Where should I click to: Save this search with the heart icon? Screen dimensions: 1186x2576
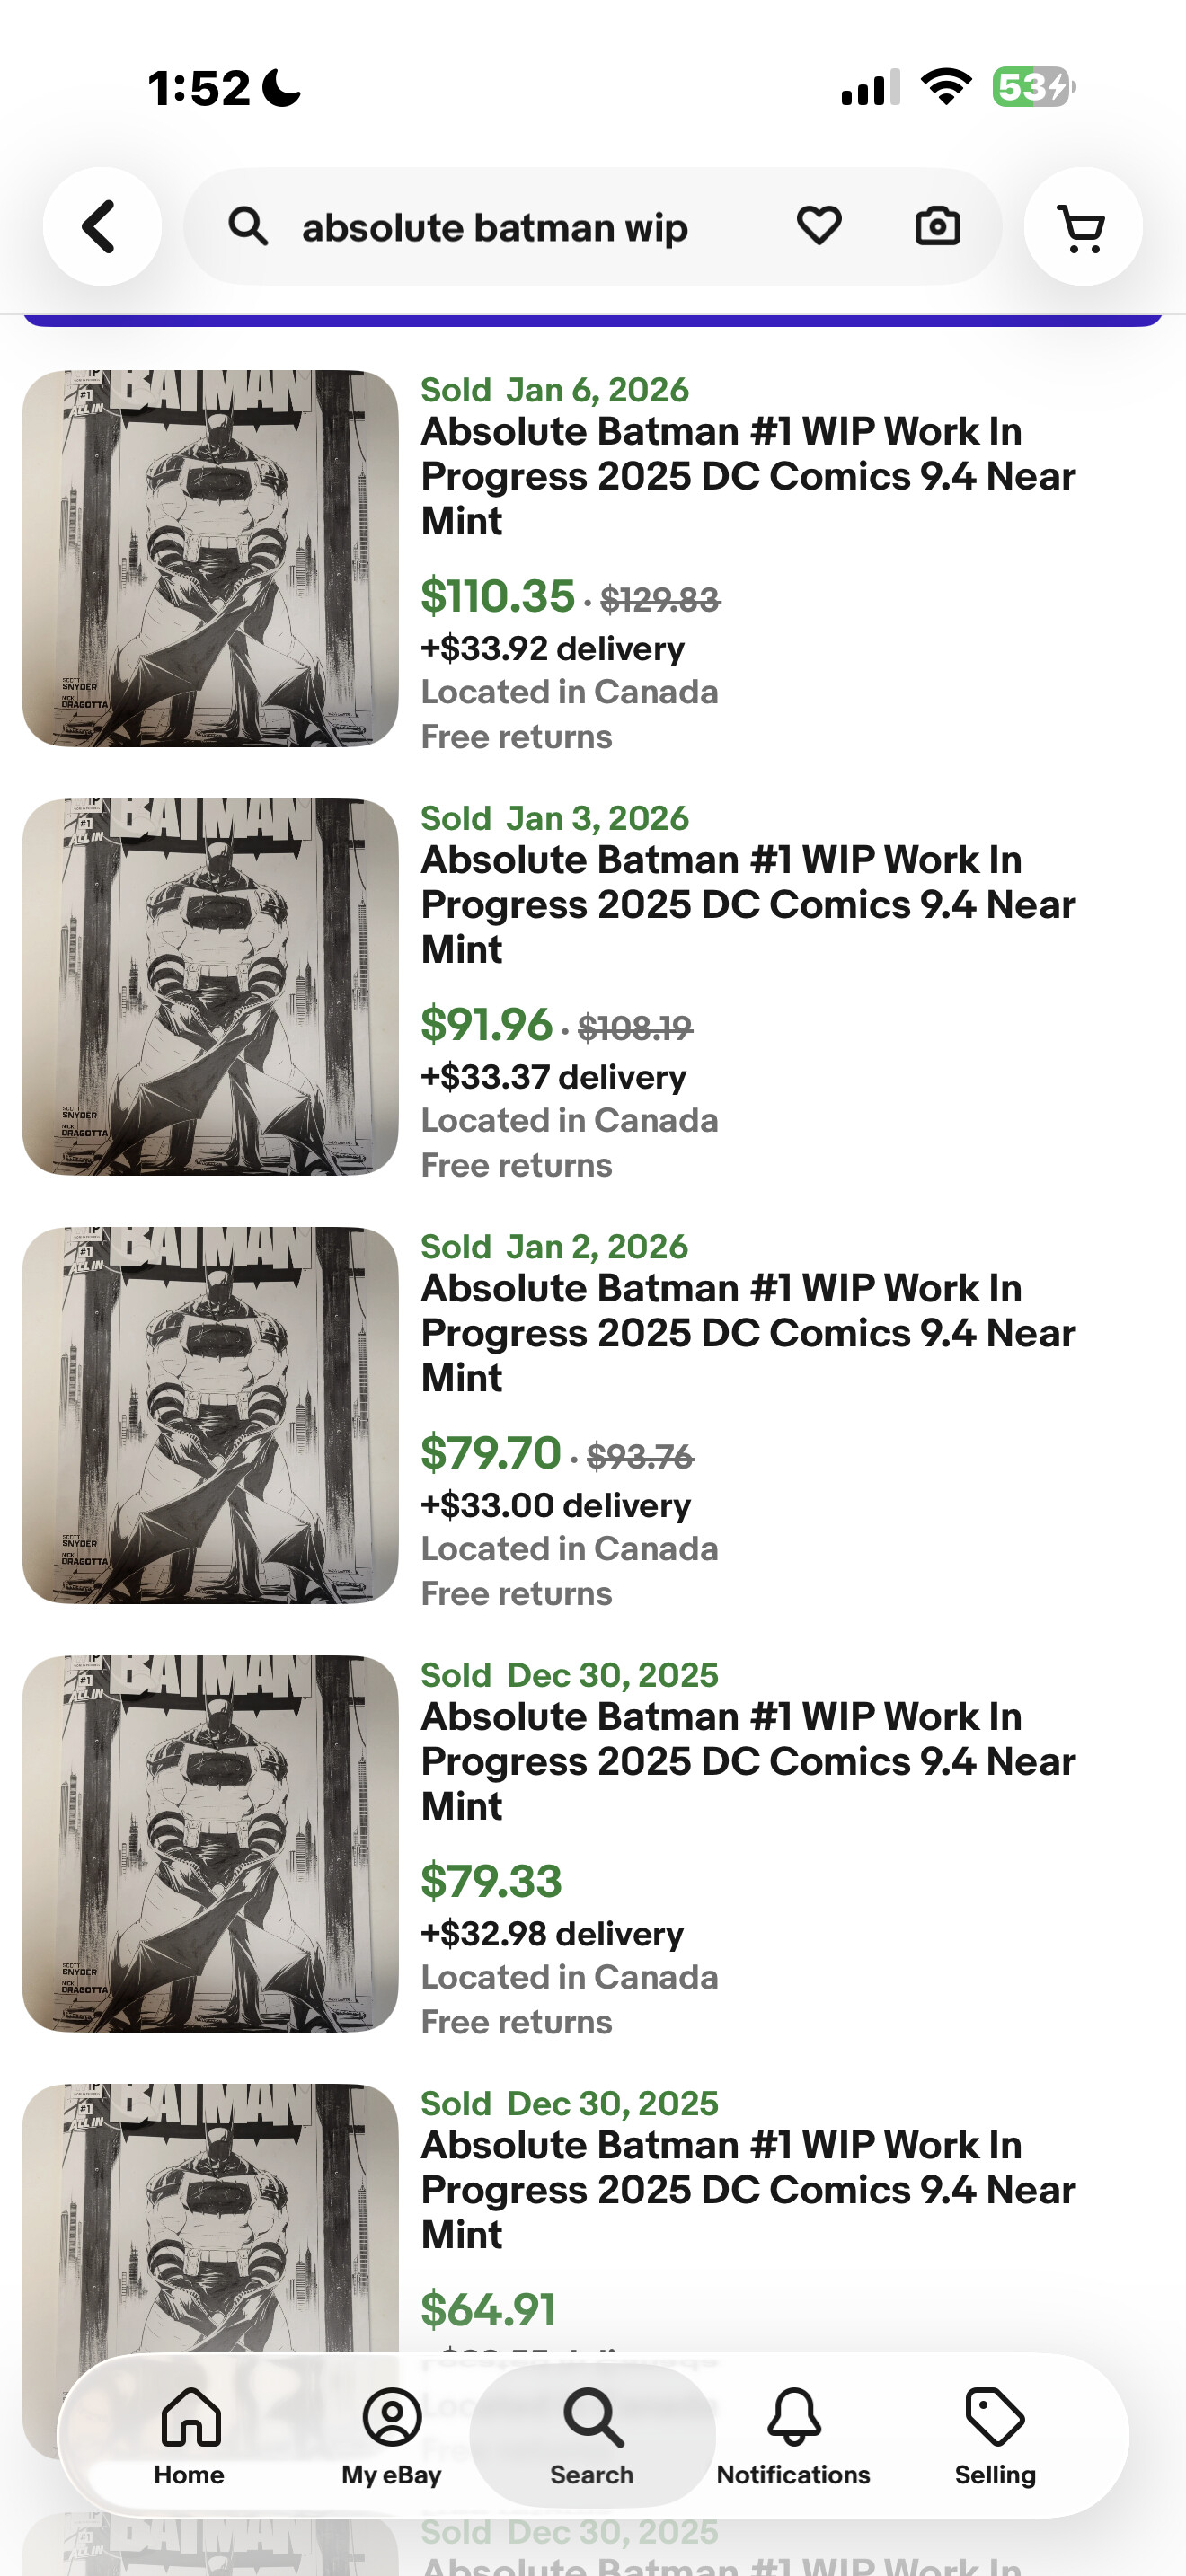[818, 226]
